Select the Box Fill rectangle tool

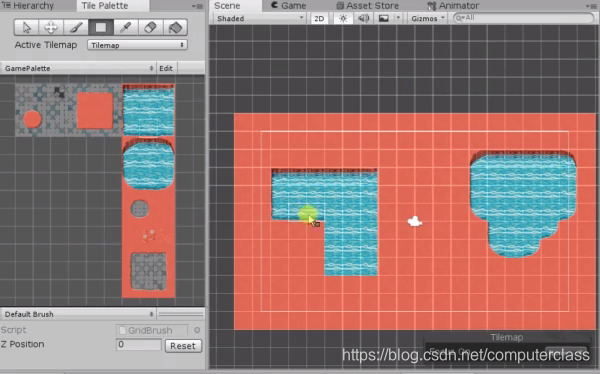click(101, 27)
